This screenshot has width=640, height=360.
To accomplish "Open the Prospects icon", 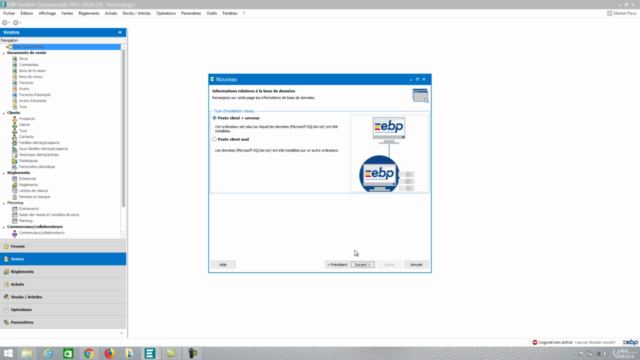I will tap(15, 119).
